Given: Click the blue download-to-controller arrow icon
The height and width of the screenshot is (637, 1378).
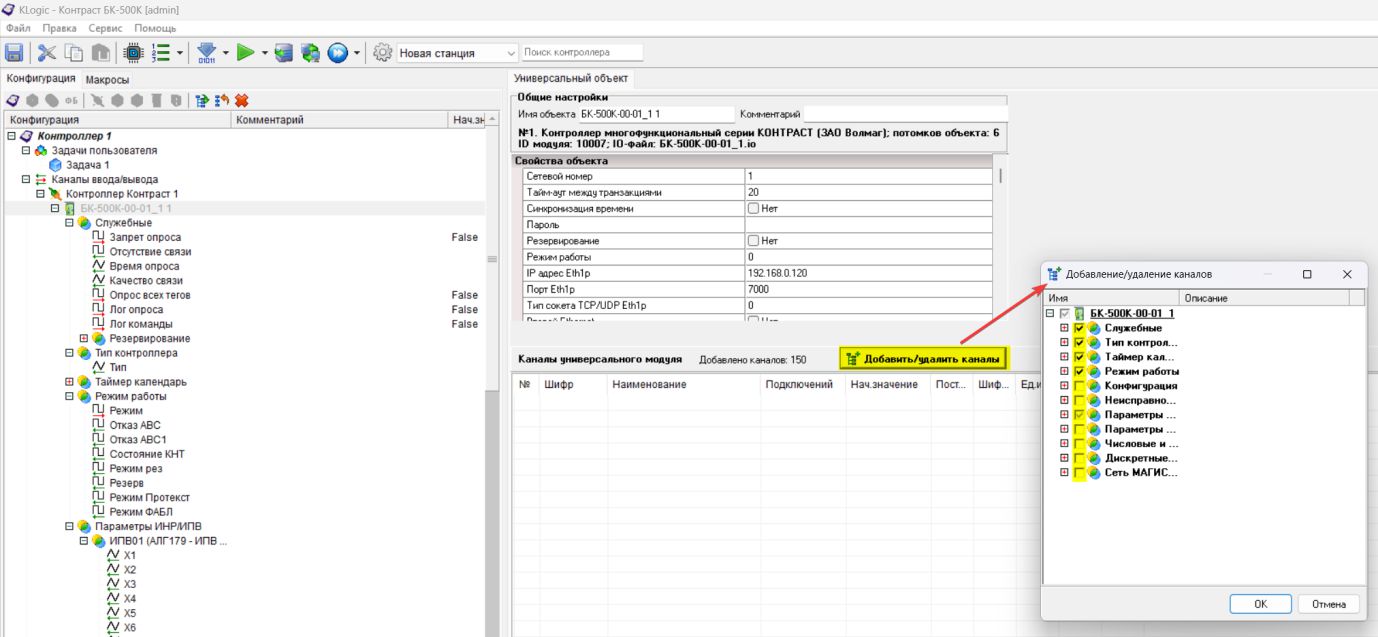Looking at the screenshot, I should (206, 53).
